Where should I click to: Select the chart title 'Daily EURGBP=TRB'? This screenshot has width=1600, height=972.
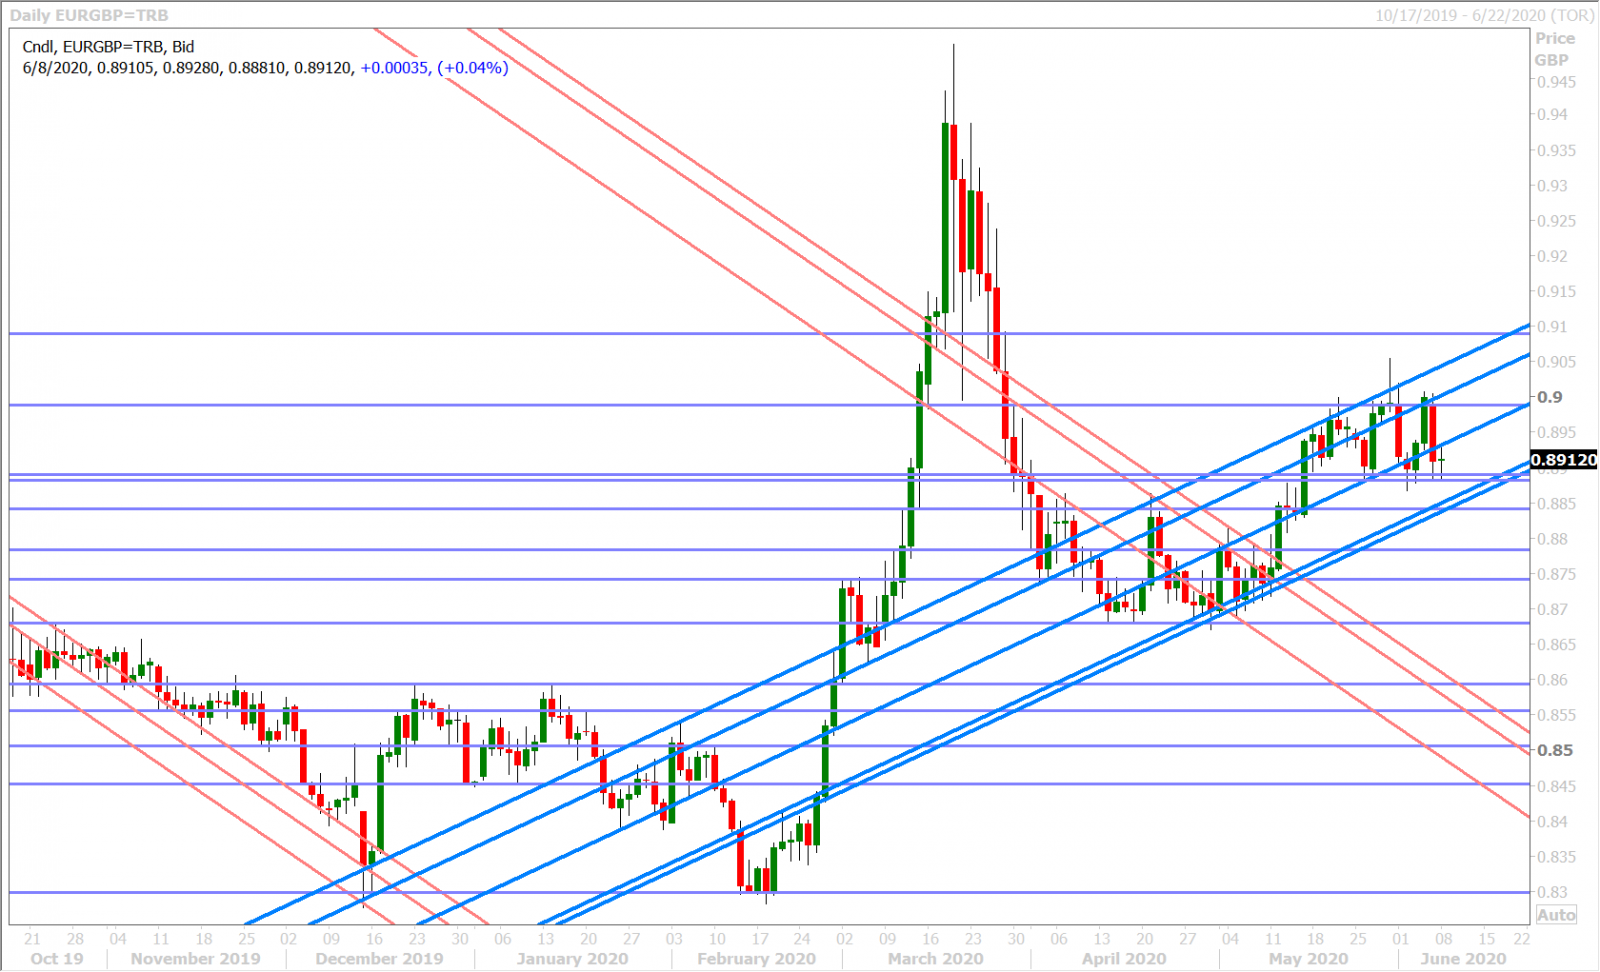[89, 15]
